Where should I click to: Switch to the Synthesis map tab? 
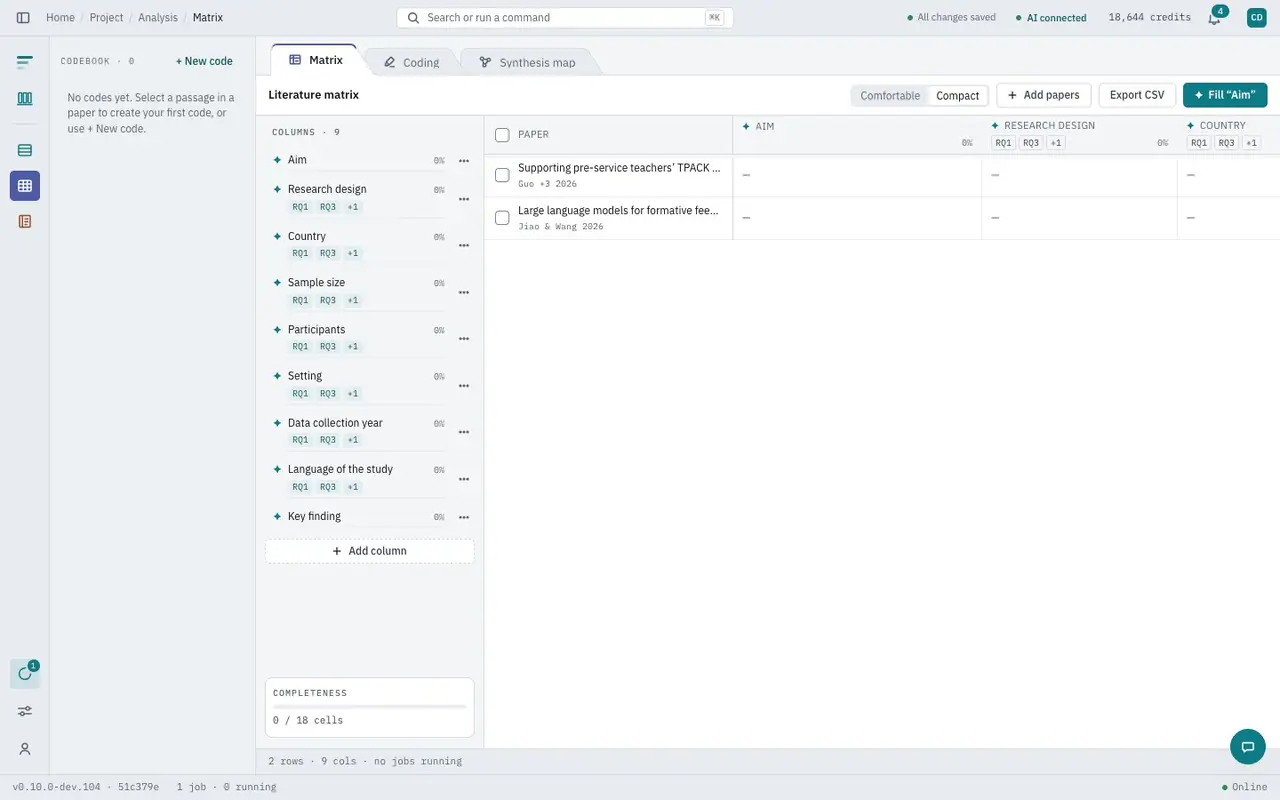[x=527, y=62]
